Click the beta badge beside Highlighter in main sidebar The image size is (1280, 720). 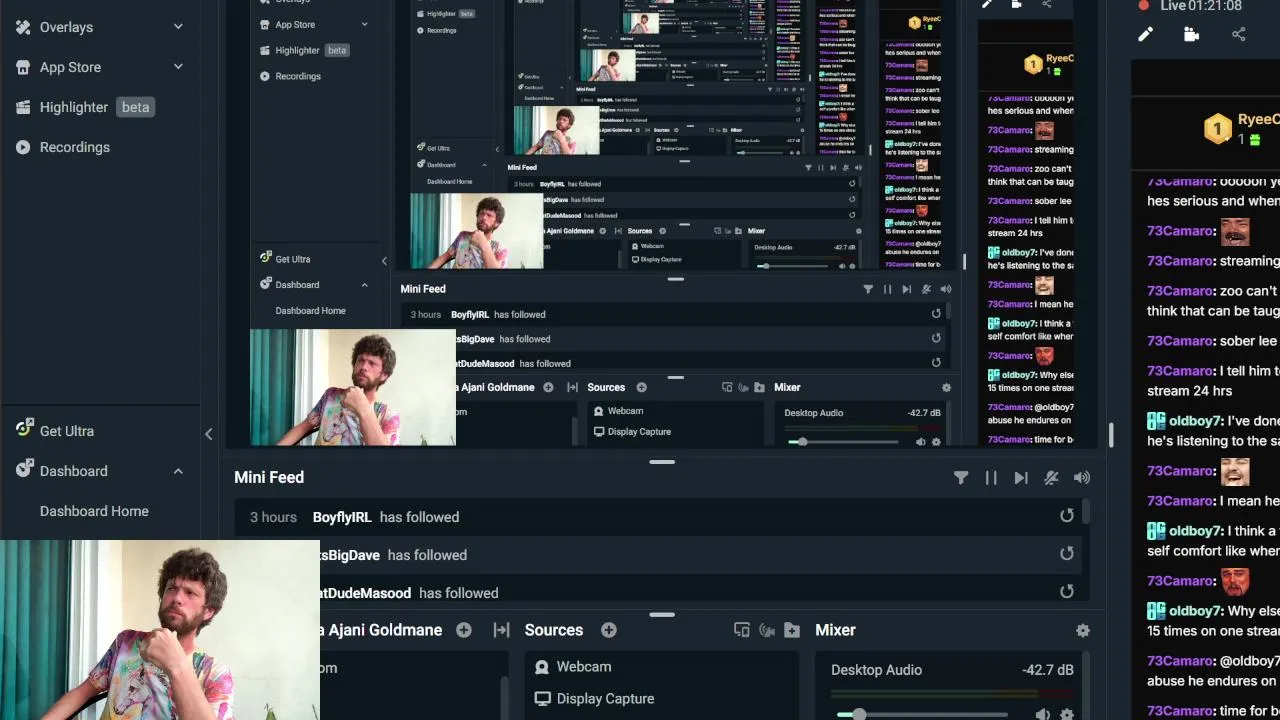point(135,107)
